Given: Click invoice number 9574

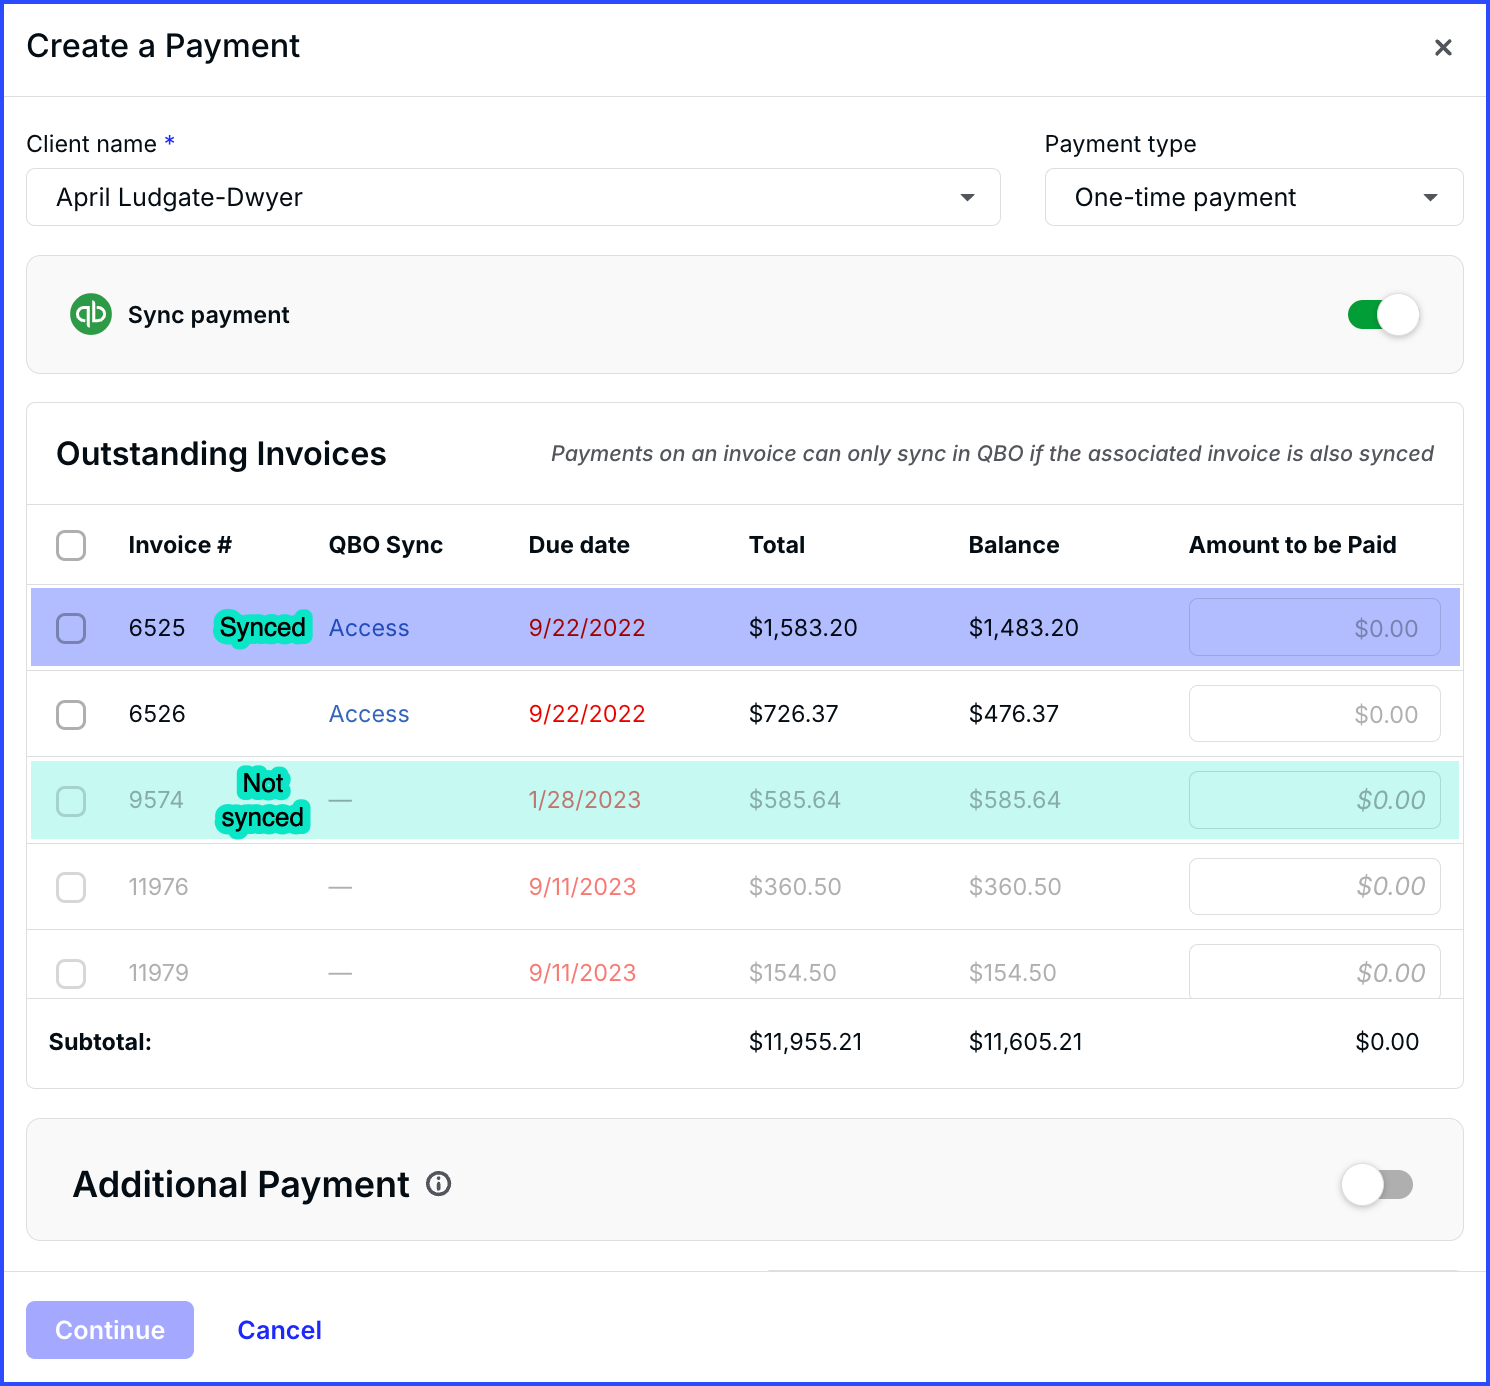Looking at the screenshot, I should point(156,800).
